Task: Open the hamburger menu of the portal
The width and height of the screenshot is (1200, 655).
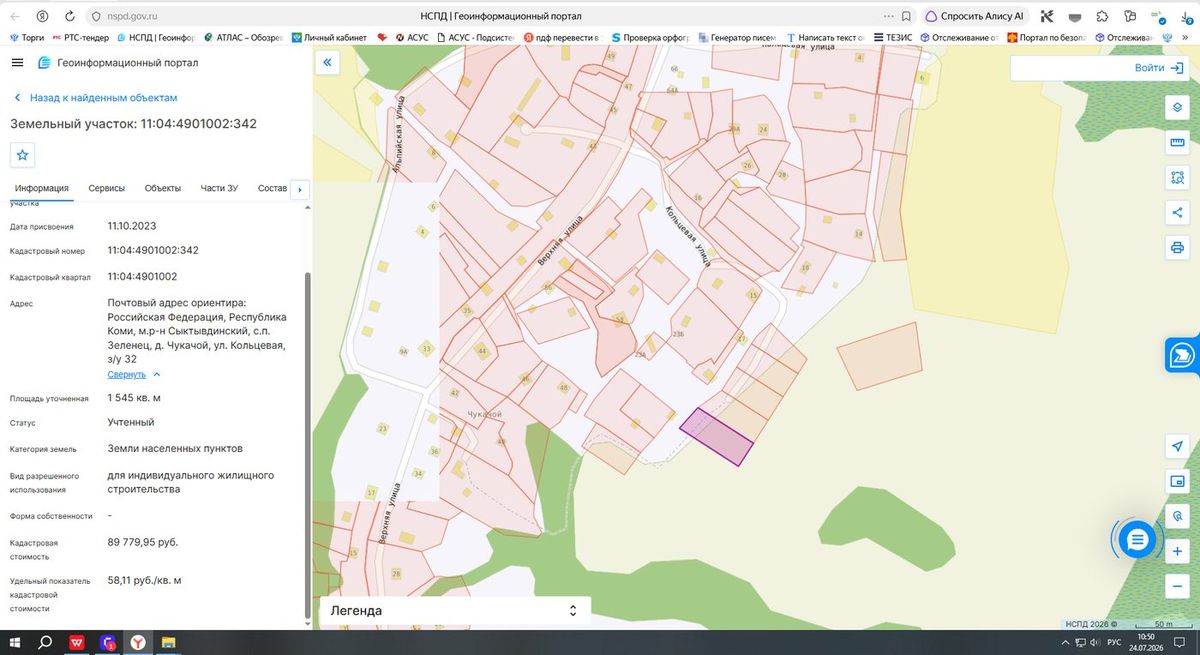Action: click(x=17, y=62)
